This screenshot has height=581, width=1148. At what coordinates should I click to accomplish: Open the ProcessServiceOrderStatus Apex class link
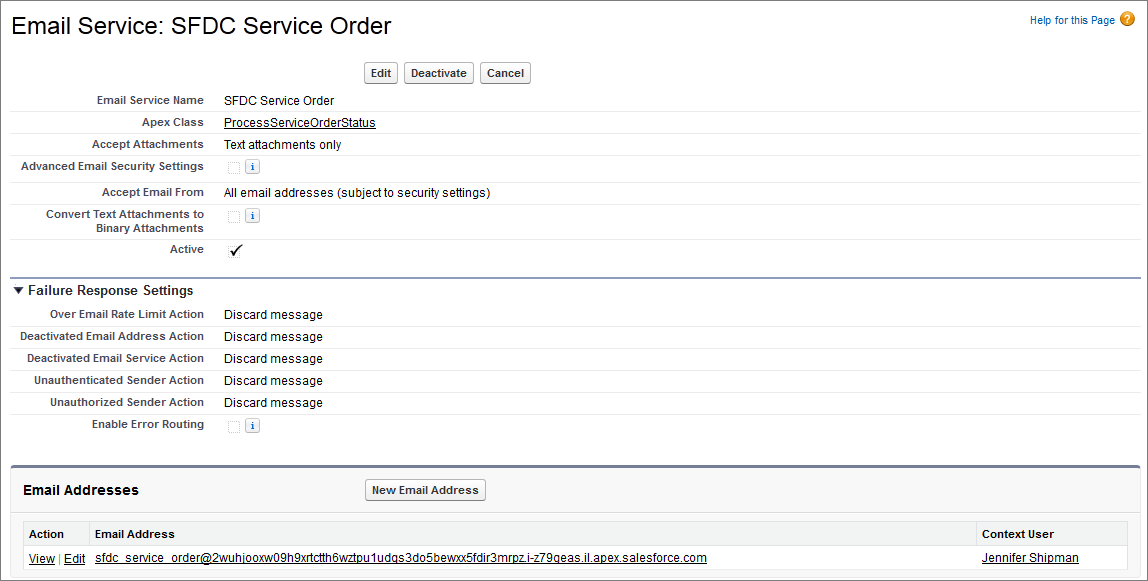coord(299,123)
